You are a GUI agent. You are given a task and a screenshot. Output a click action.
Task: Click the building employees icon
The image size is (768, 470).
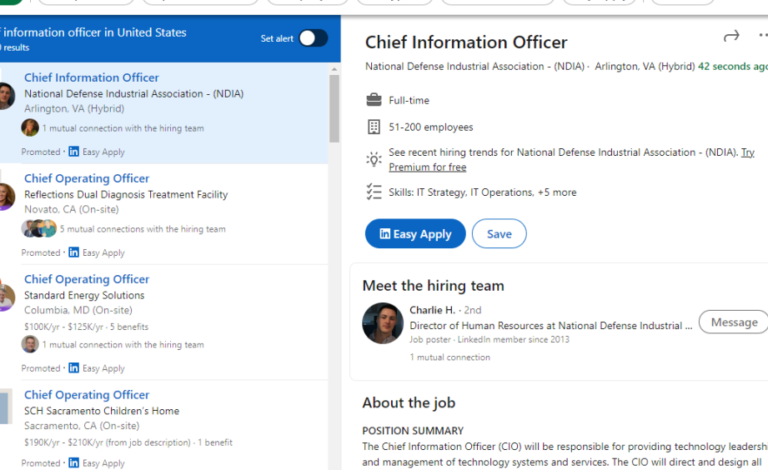pos(374,127)
